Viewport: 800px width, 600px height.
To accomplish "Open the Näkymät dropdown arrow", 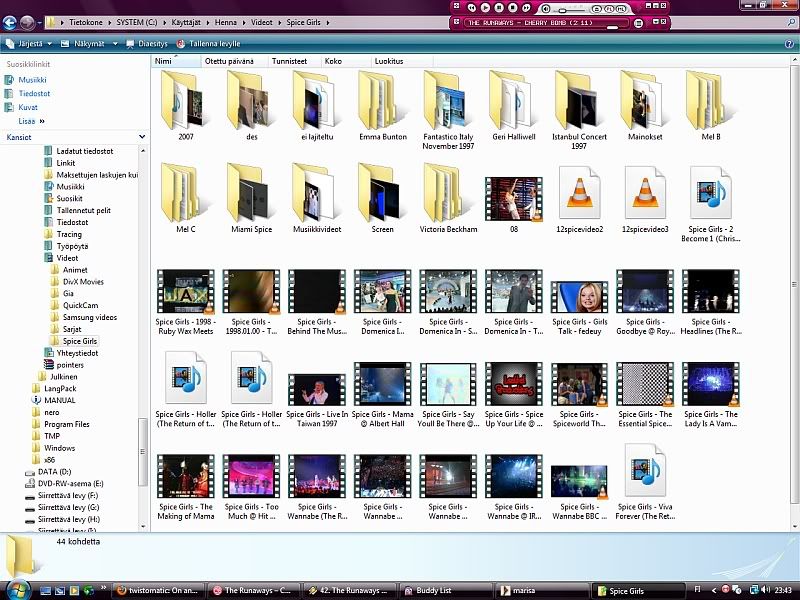I will [x=115, y=44].
